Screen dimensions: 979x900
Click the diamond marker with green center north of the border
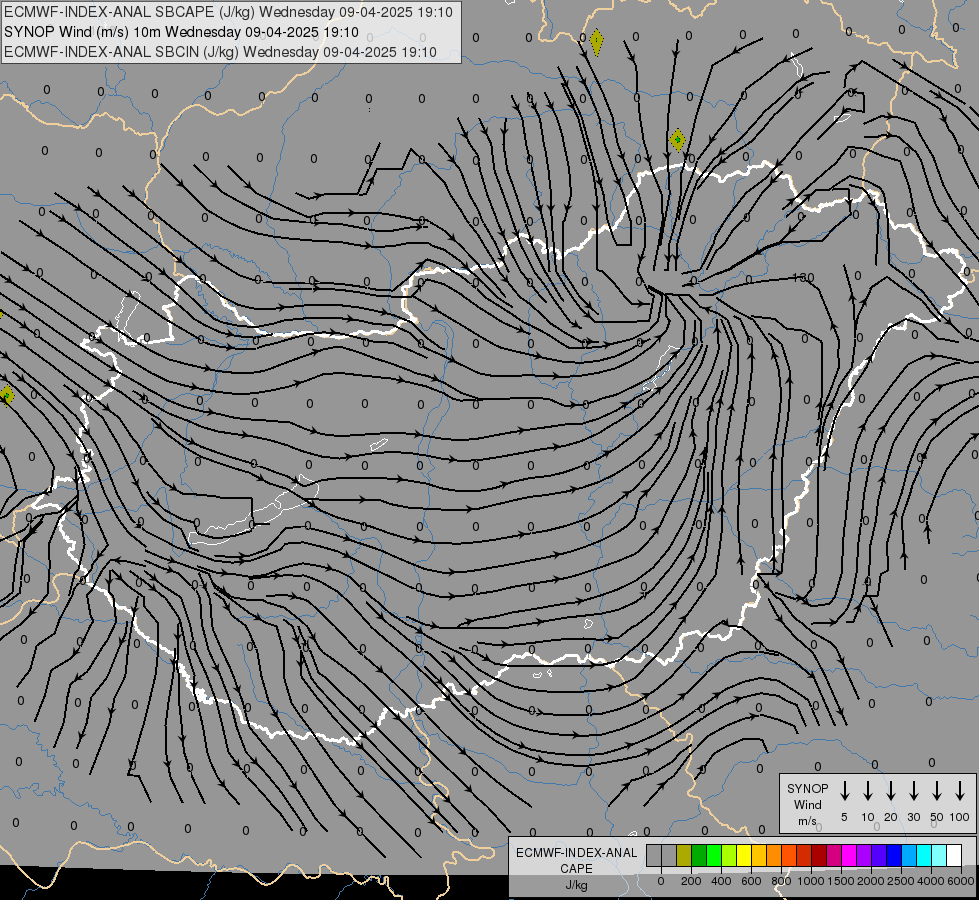click(x=677, y=140)
